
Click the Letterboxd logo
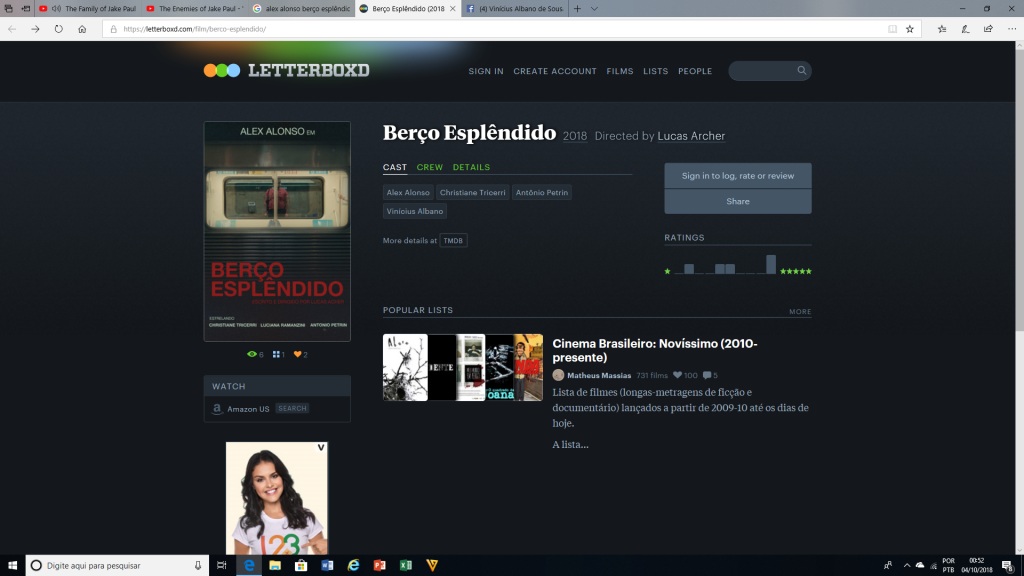(x=286, y=70)
